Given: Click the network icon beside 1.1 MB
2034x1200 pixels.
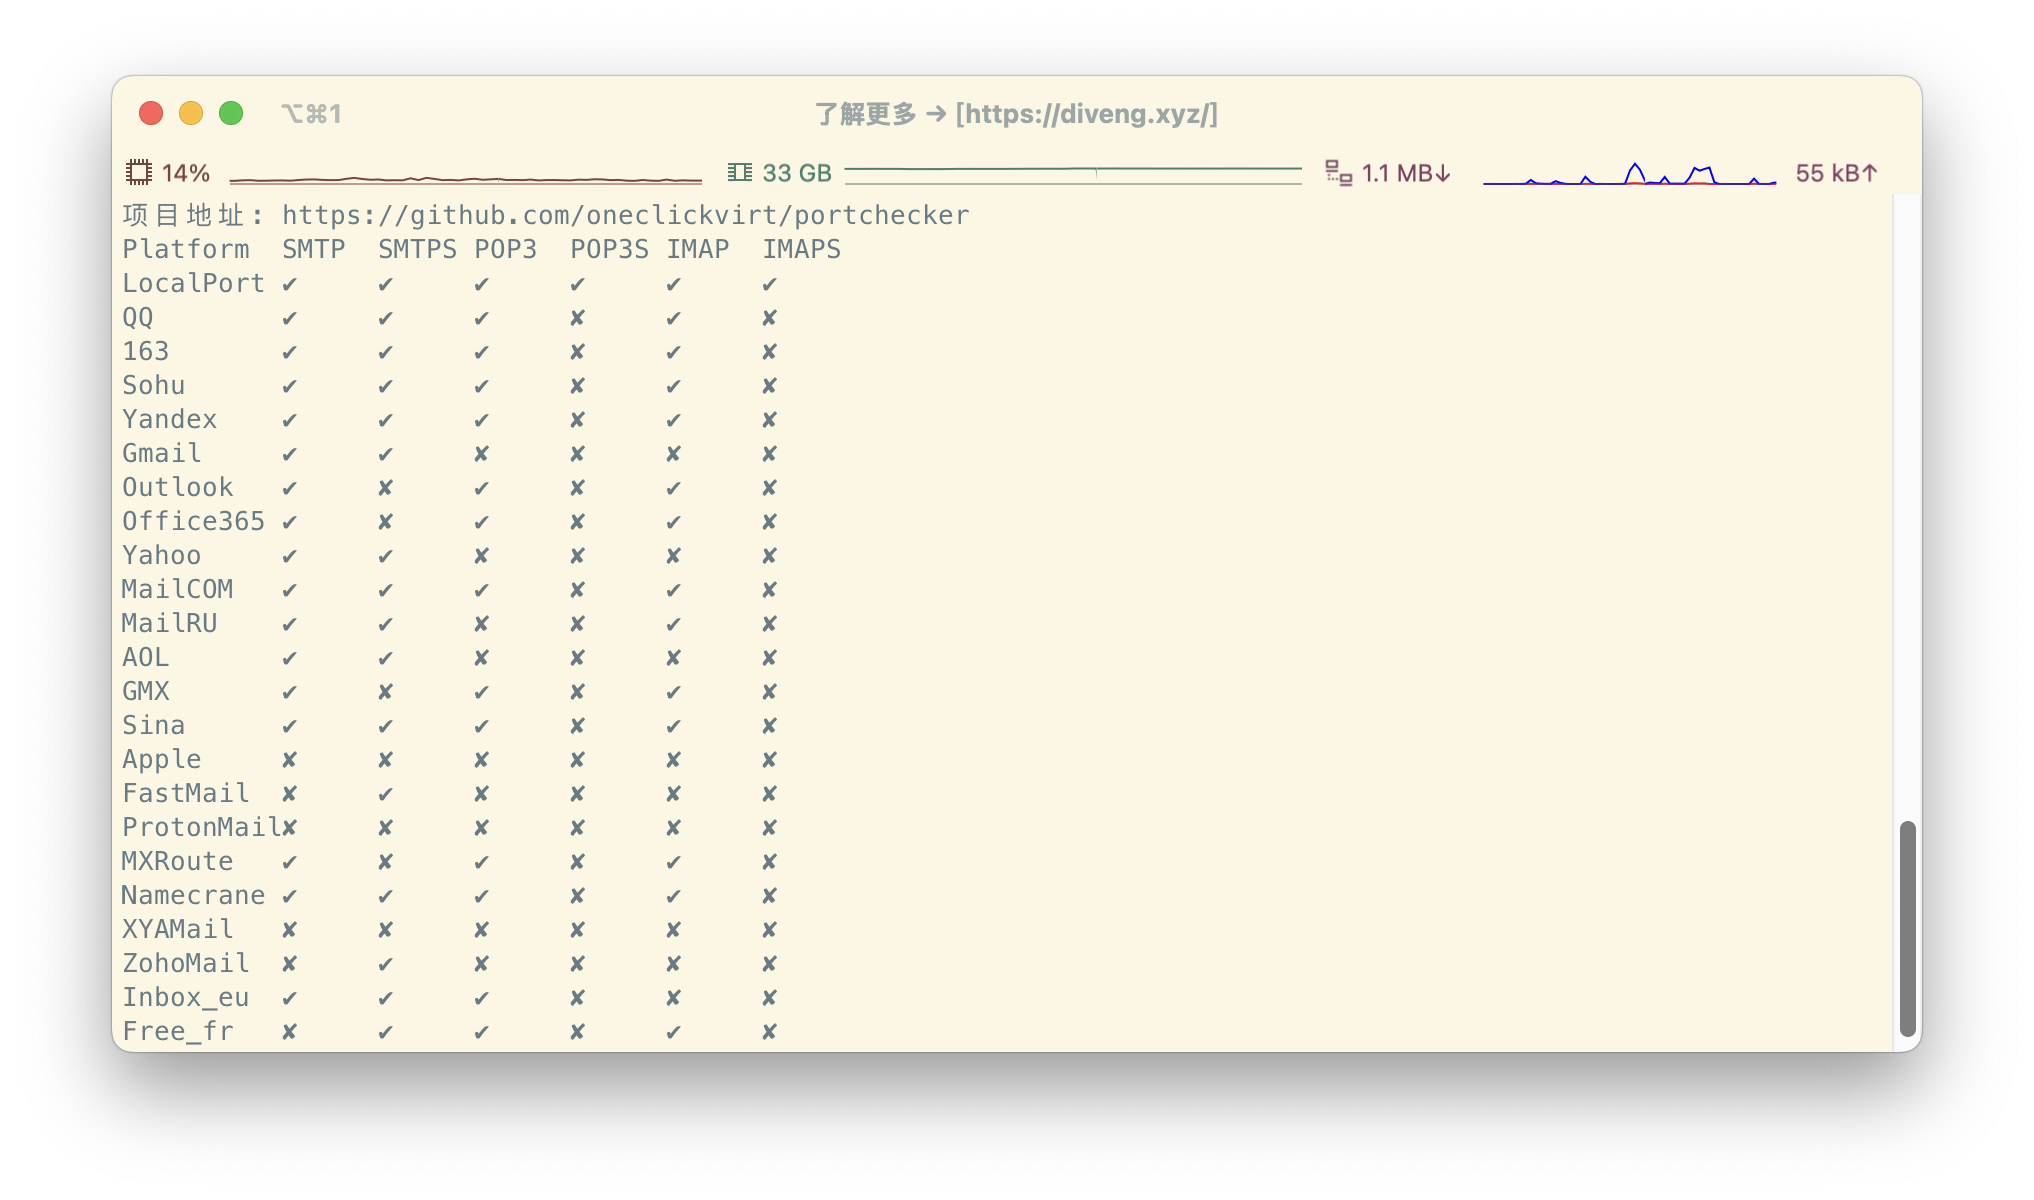Looking at the screenshot, I should (x=1338, y=173).
